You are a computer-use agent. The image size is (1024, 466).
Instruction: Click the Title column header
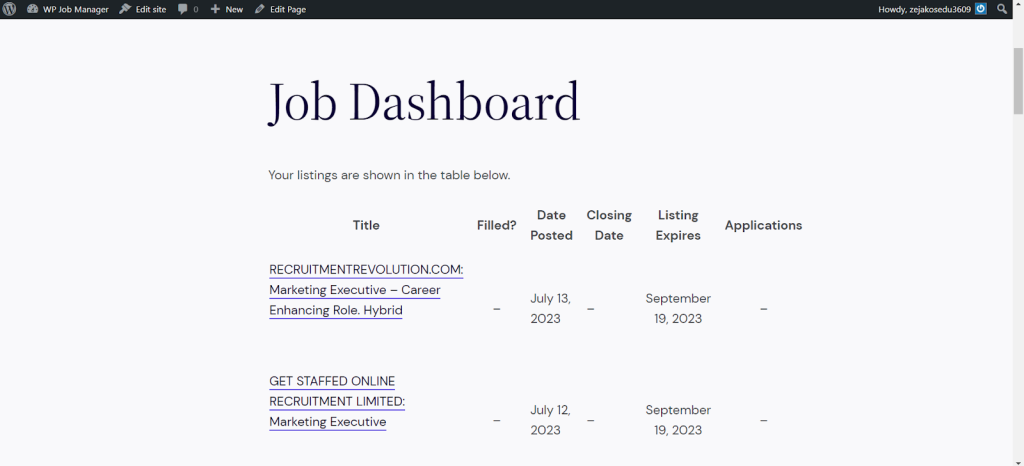[x=366, y=225]
